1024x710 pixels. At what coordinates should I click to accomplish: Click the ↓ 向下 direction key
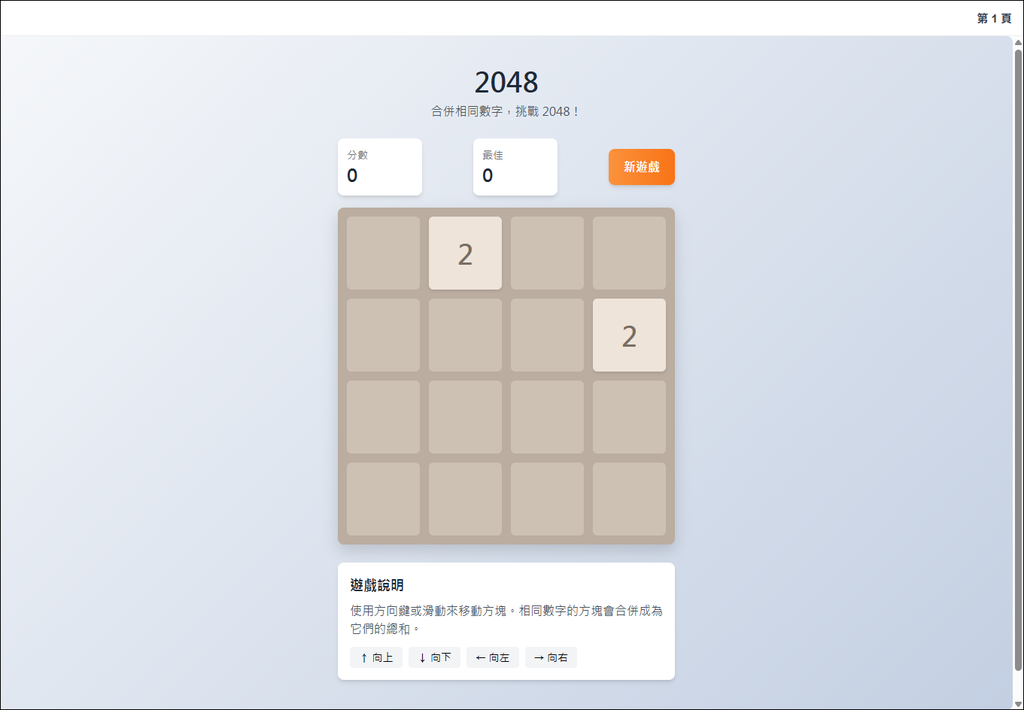point(434,657)
